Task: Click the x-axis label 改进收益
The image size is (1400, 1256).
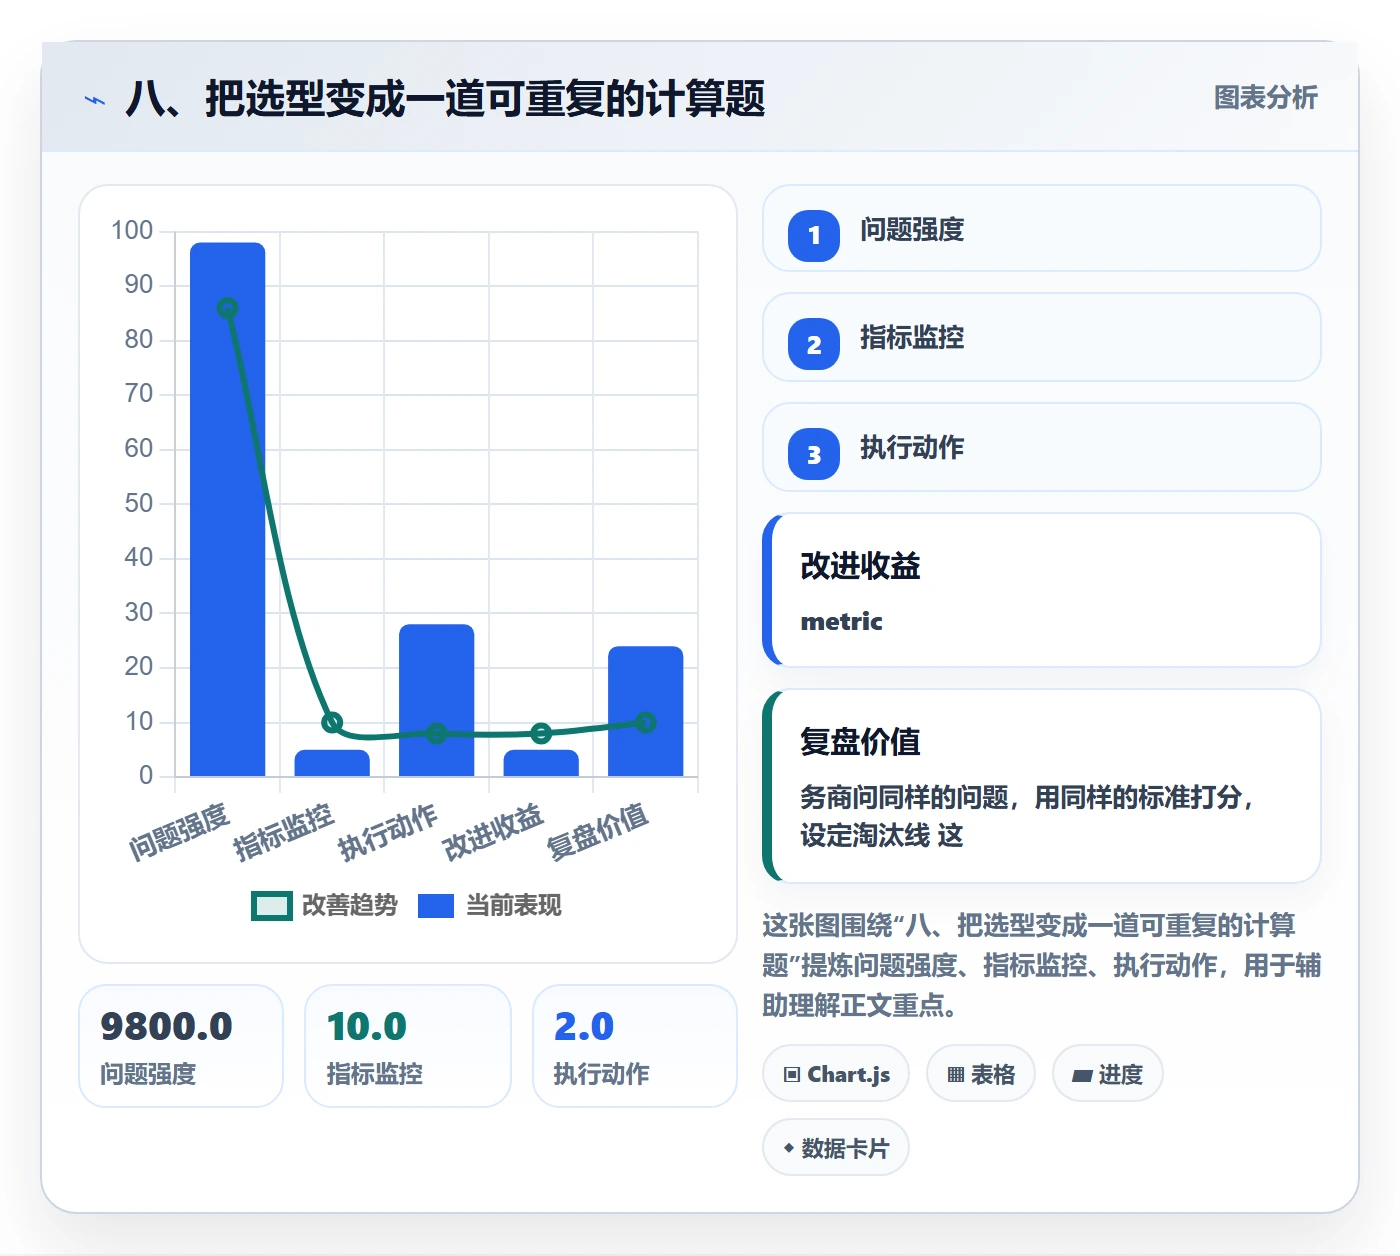Action: (x=493, y=831)
